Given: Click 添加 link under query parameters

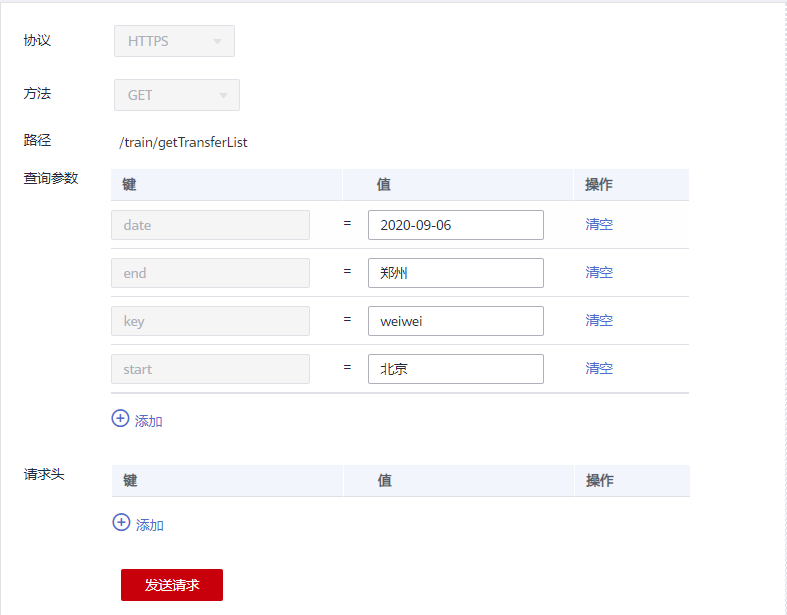Looking at the screenshot, I should (149, 421).
